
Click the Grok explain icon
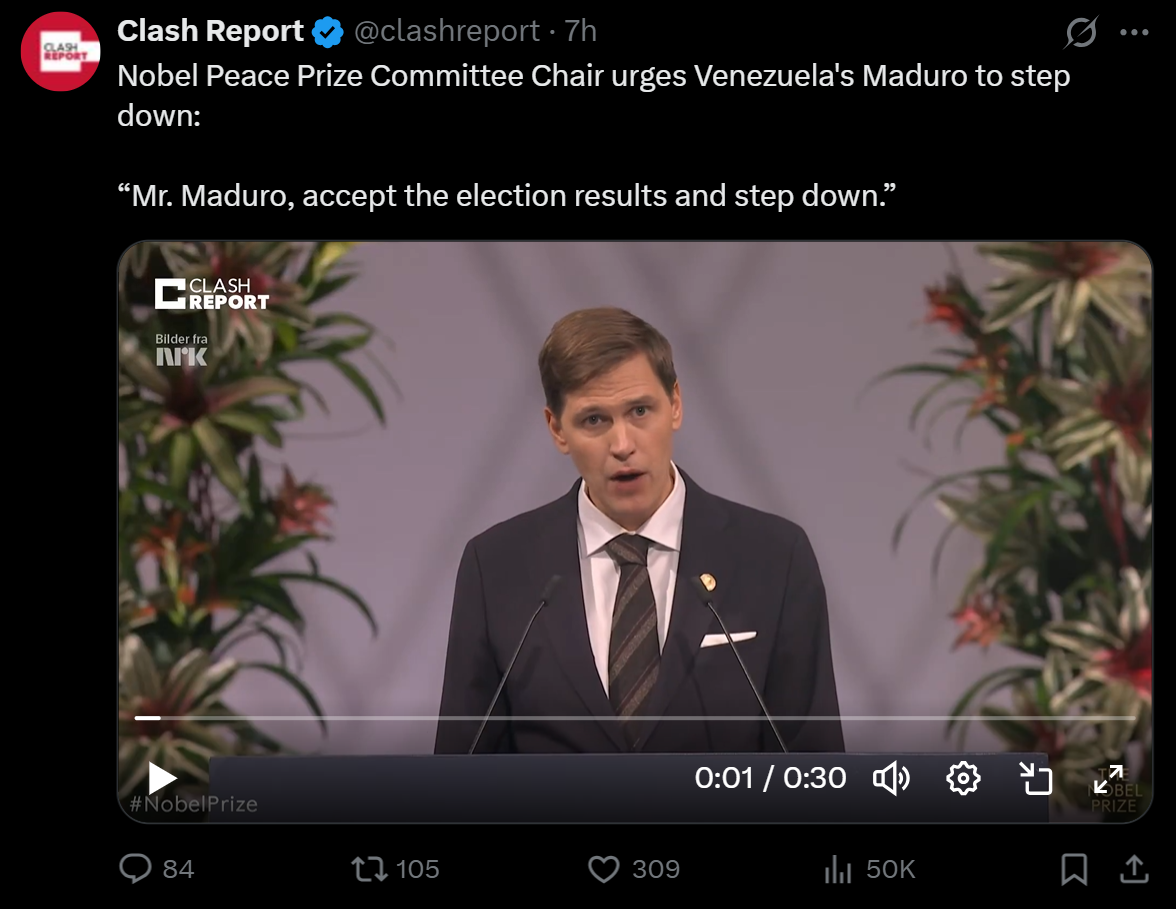click(1080, 33)
